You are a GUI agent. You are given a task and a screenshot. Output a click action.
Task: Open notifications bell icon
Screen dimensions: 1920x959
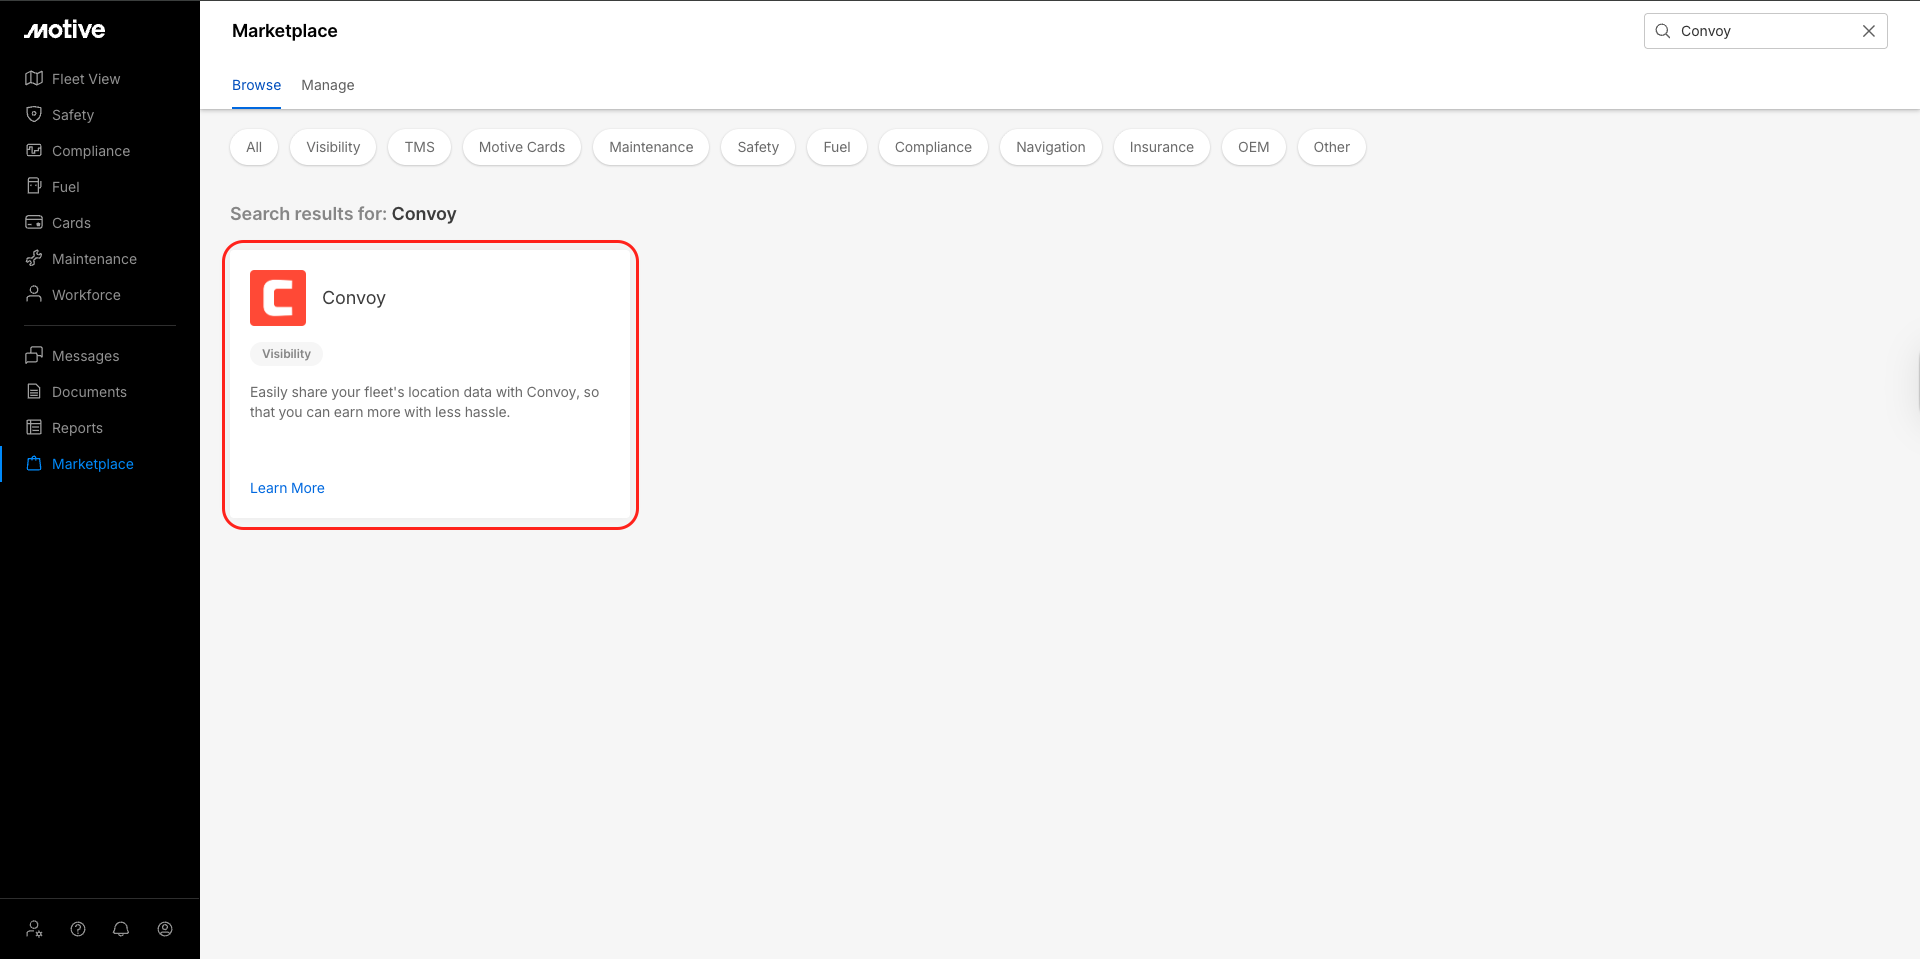pyautogui.click(x=121, y=929)
